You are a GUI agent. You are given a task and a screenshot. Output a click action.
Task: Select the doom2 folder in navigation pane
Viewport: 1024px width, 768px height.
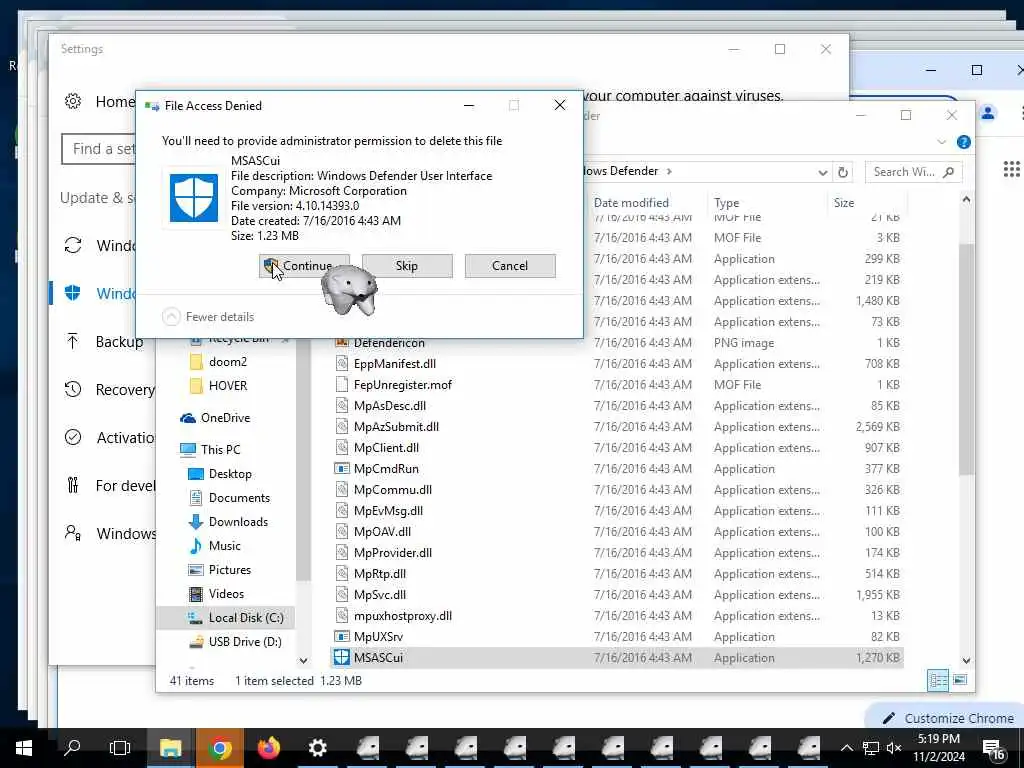(227, 362)
